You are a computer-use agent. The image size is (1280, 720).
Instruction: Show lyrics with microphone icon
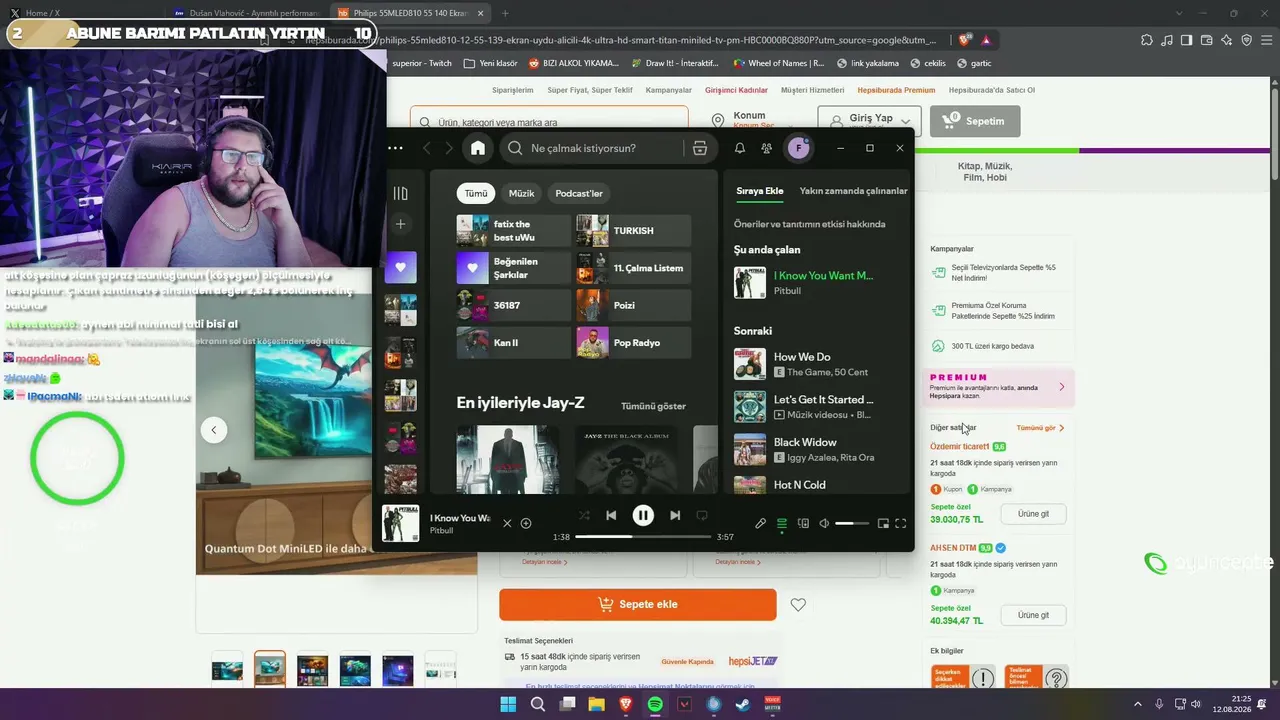point(761,523)
